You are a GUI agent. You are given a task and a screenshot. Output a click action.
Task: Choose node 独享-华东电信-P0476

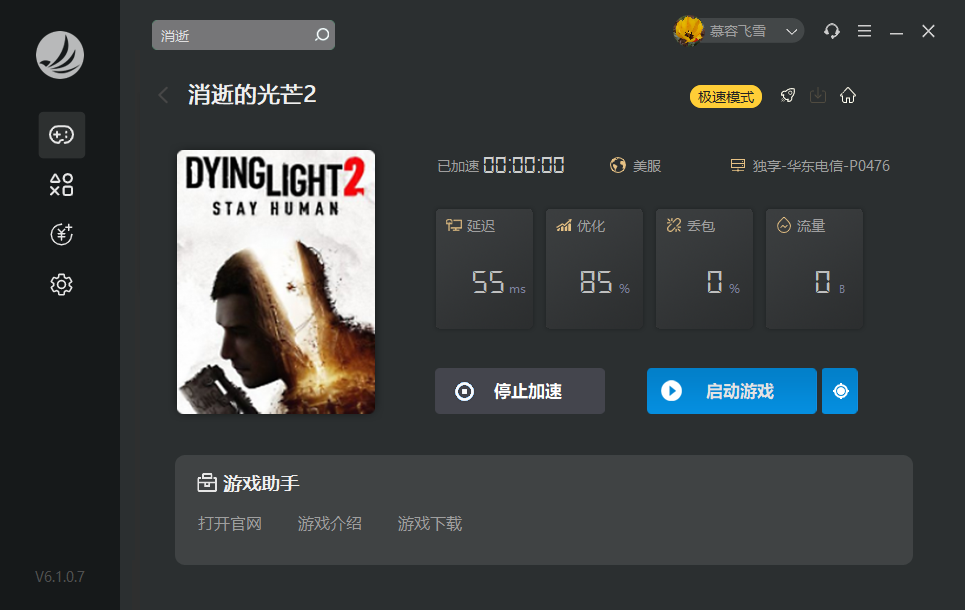[821, 166]
